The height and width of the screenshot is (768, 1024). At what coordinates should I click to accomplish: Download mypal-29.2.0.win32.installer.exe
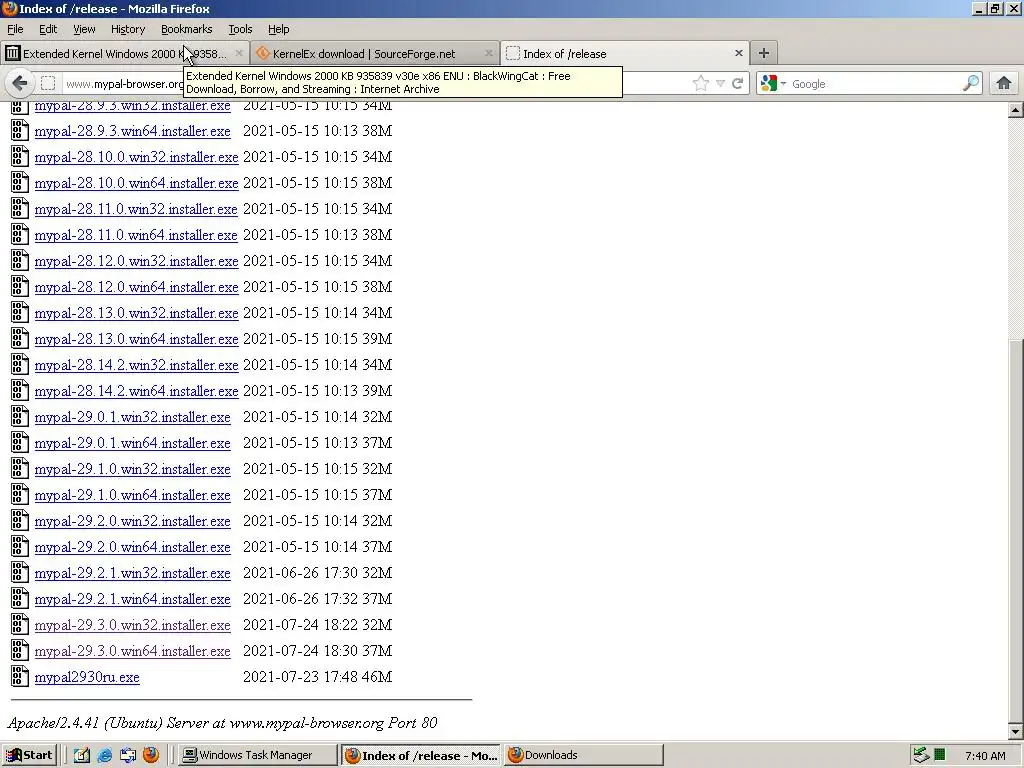click(x=133, y=521)
